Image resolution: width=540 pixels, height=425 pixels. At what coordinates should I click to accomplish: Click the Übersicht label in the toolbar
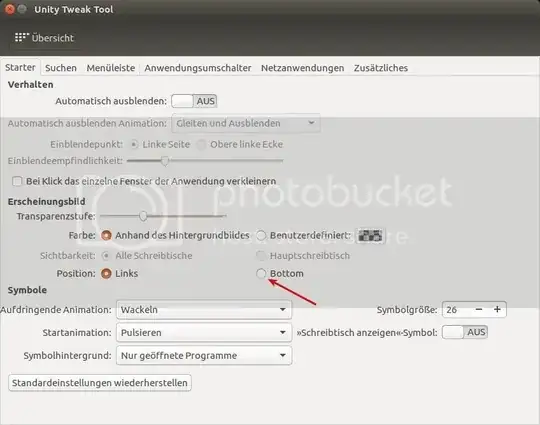point(53,38)
